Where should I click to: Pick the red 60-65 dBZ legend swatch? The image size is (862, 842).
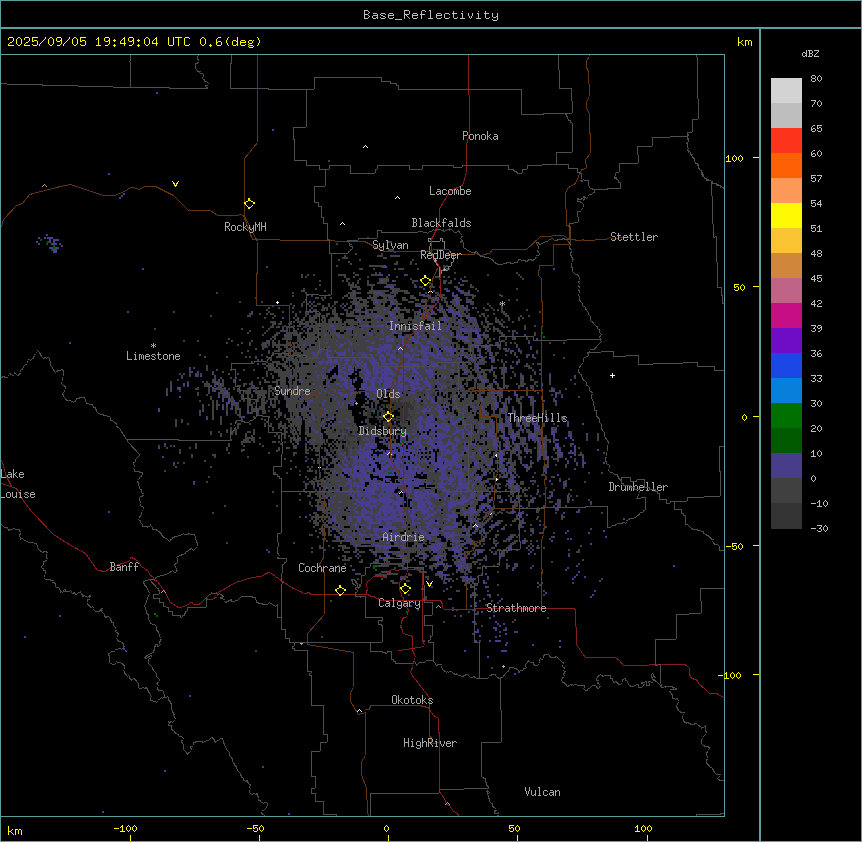786,140
